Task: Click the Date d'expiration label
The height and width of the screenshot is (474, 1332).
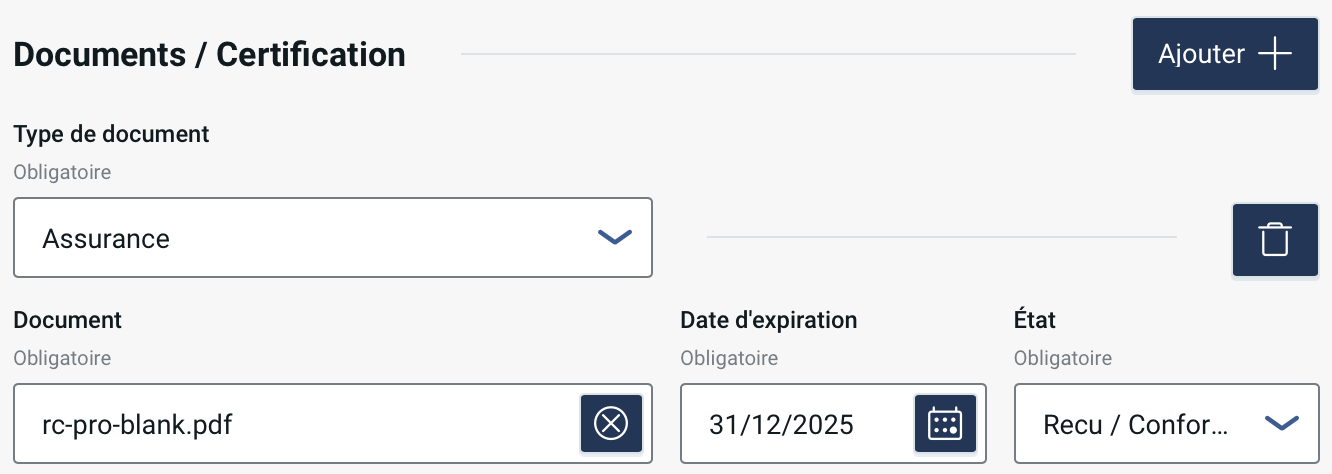Action: [768, 320]
